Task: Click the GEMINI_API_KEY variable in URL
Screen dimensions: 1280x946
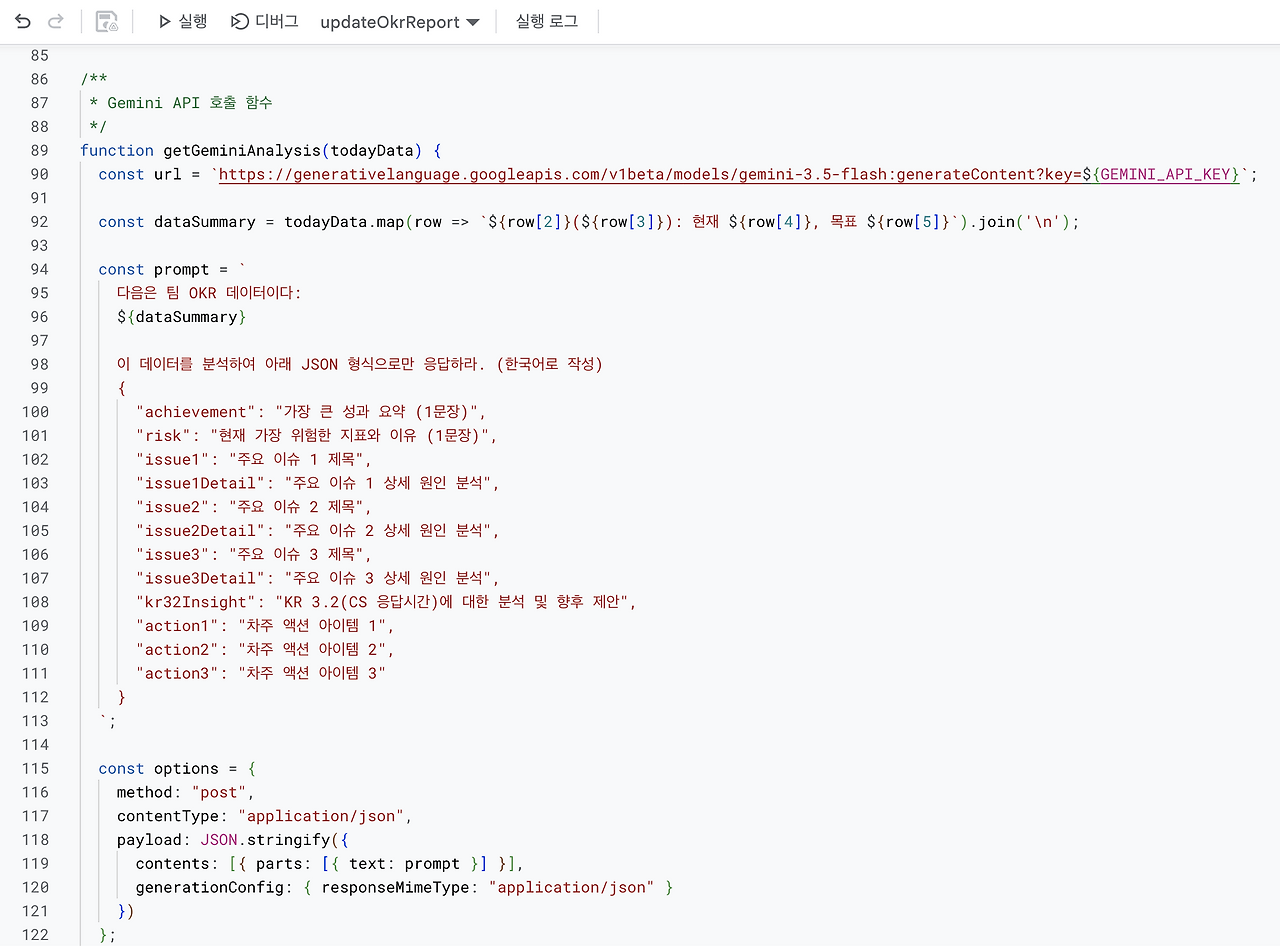Action: 1165,174
